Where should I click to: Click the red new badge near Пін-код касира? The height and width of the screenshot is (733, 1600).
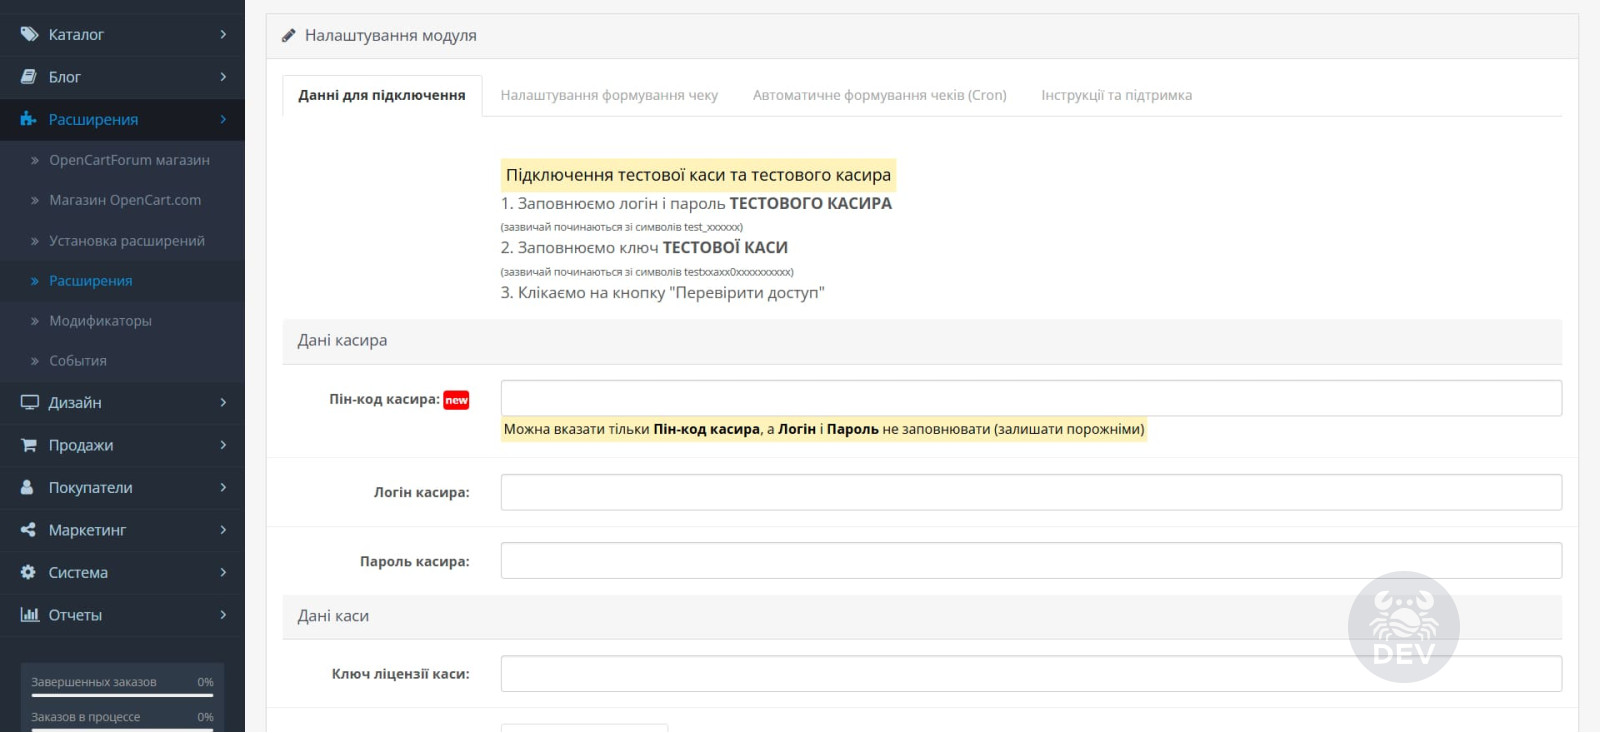pyautogui.click(x=456, y=400)
